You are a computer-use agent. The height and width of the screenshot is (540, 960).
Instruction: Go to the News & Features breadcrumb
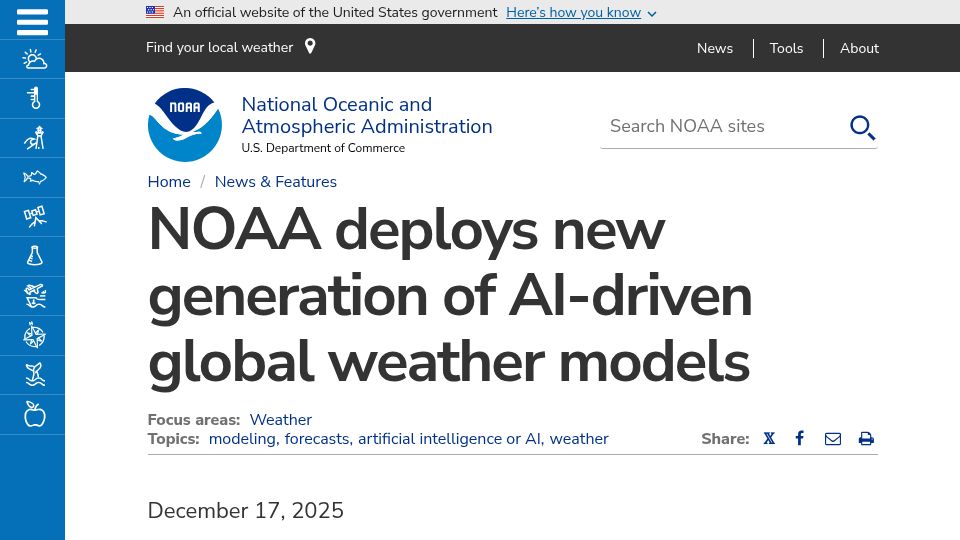tap(276, 182)
